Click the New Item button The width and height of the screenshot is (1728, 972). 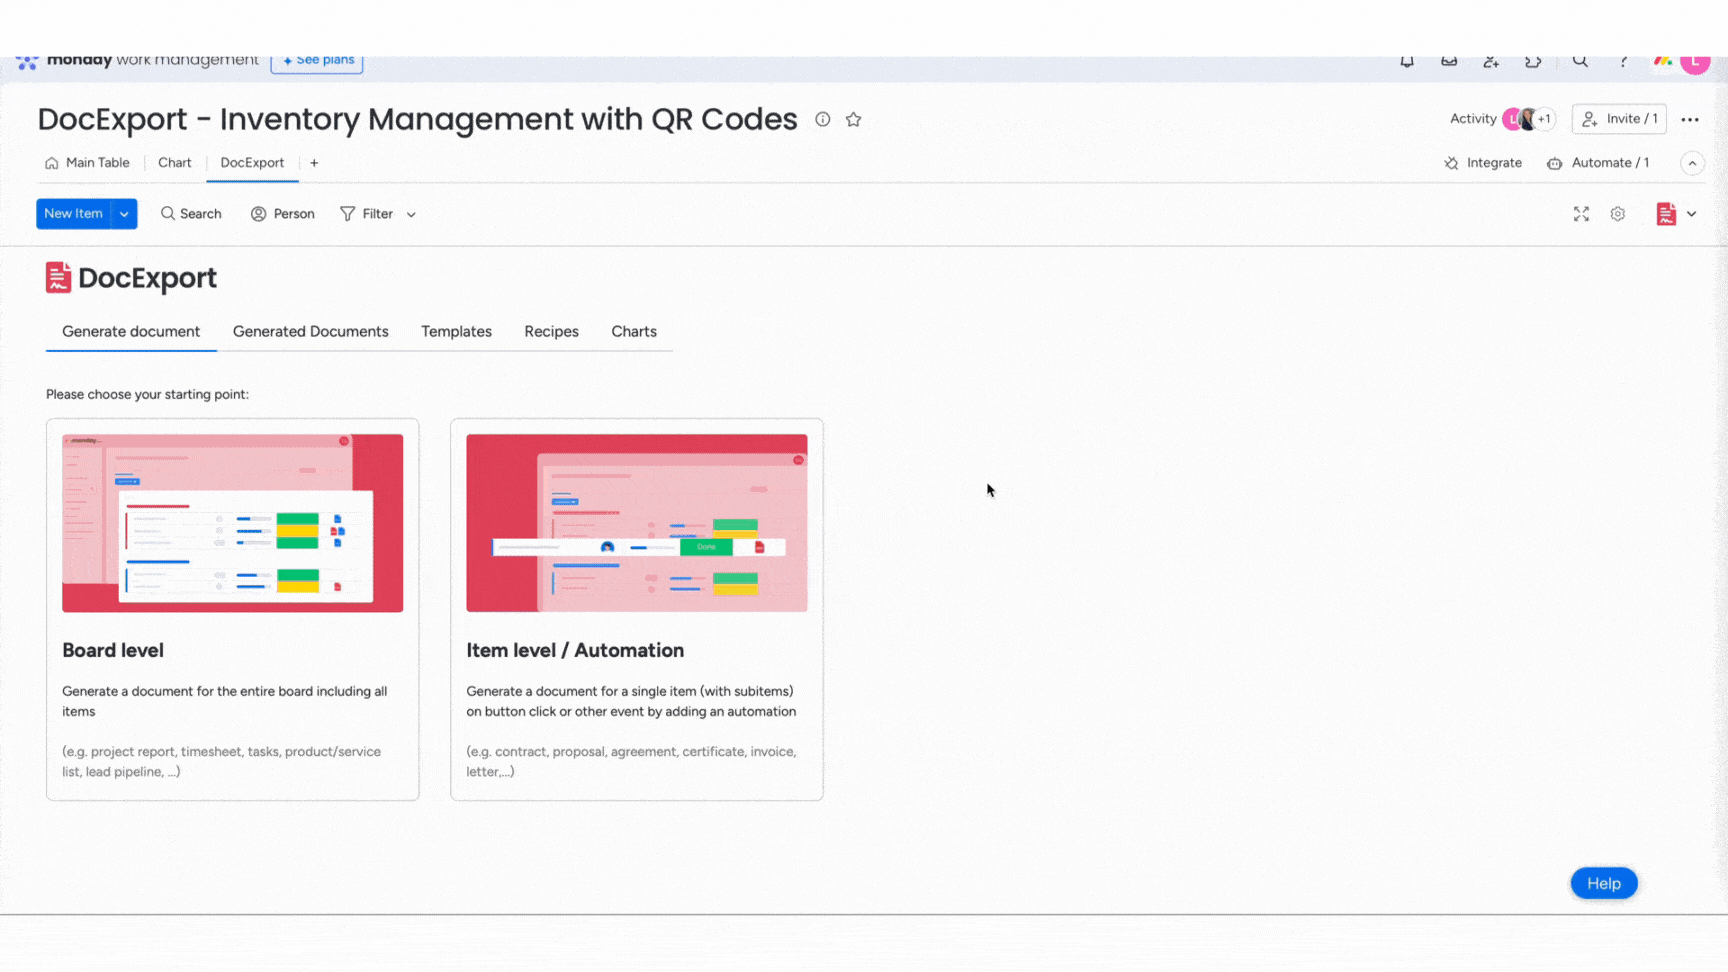tap(73, 214)
